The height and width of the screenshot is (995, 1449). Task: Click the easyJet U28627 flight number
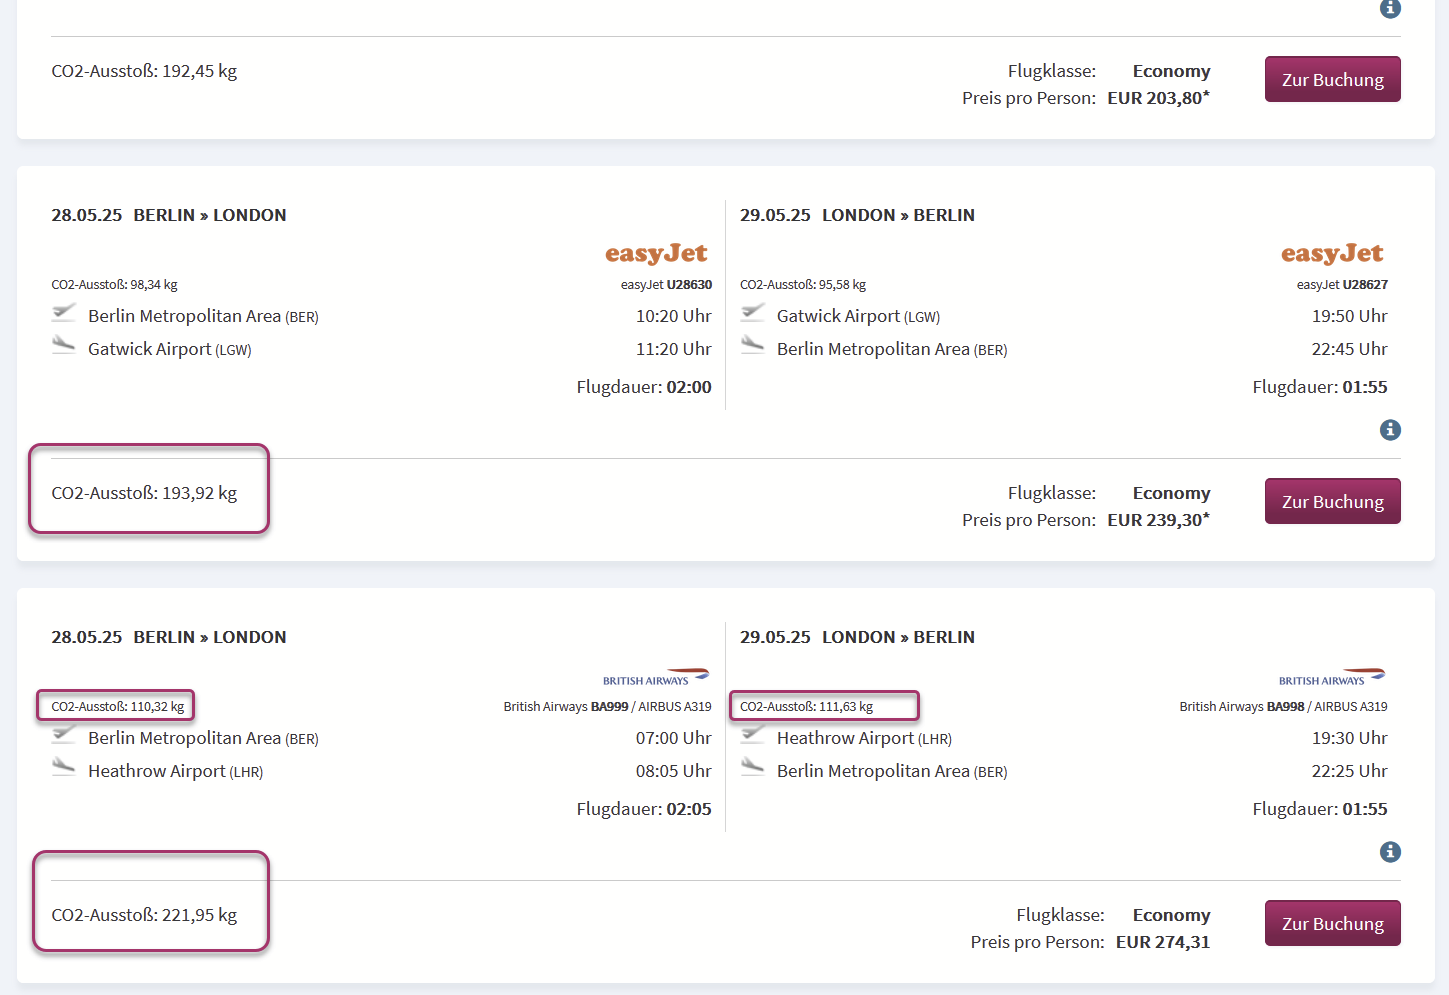point(1342,284)
